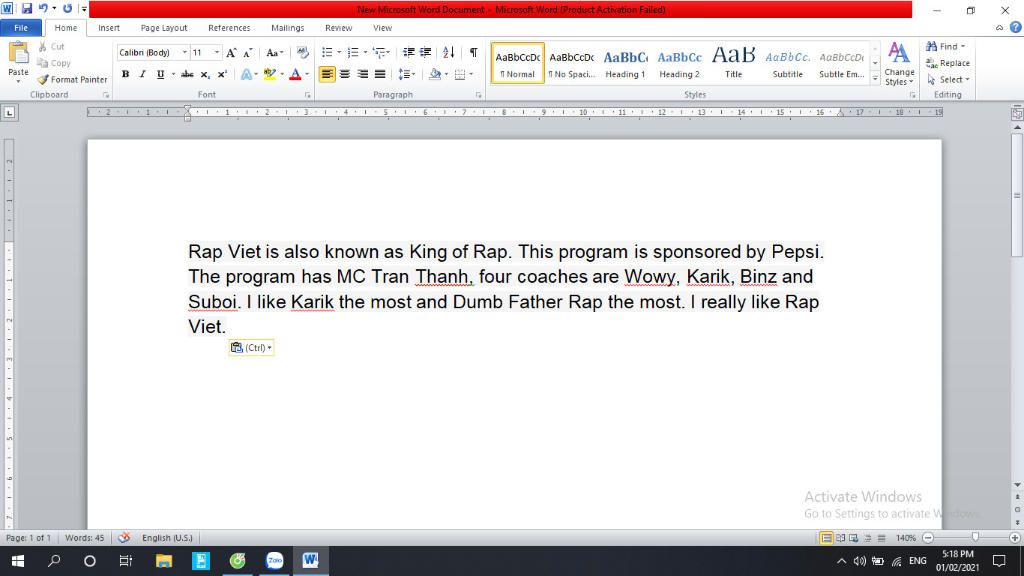Viewport: 1024px width, 576px height.
Task: Save the document from quick access toolbar
Action: [x=27, y=8]
